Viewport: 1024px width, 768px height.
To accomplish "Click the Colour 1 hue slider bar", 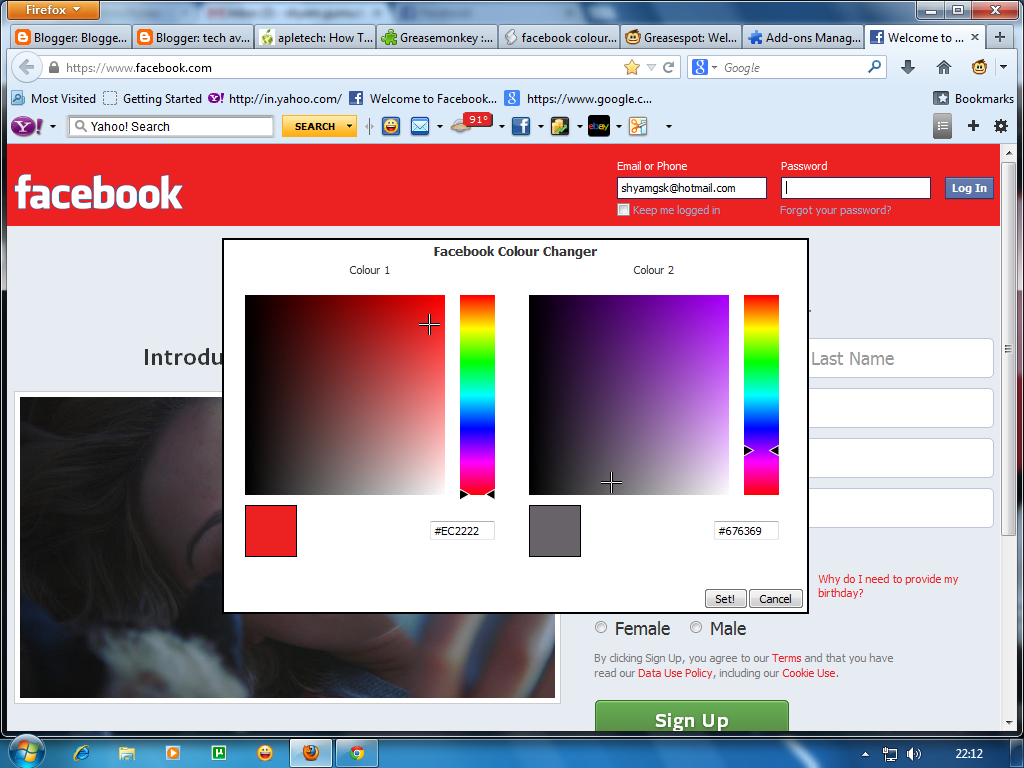I will 477,394.
